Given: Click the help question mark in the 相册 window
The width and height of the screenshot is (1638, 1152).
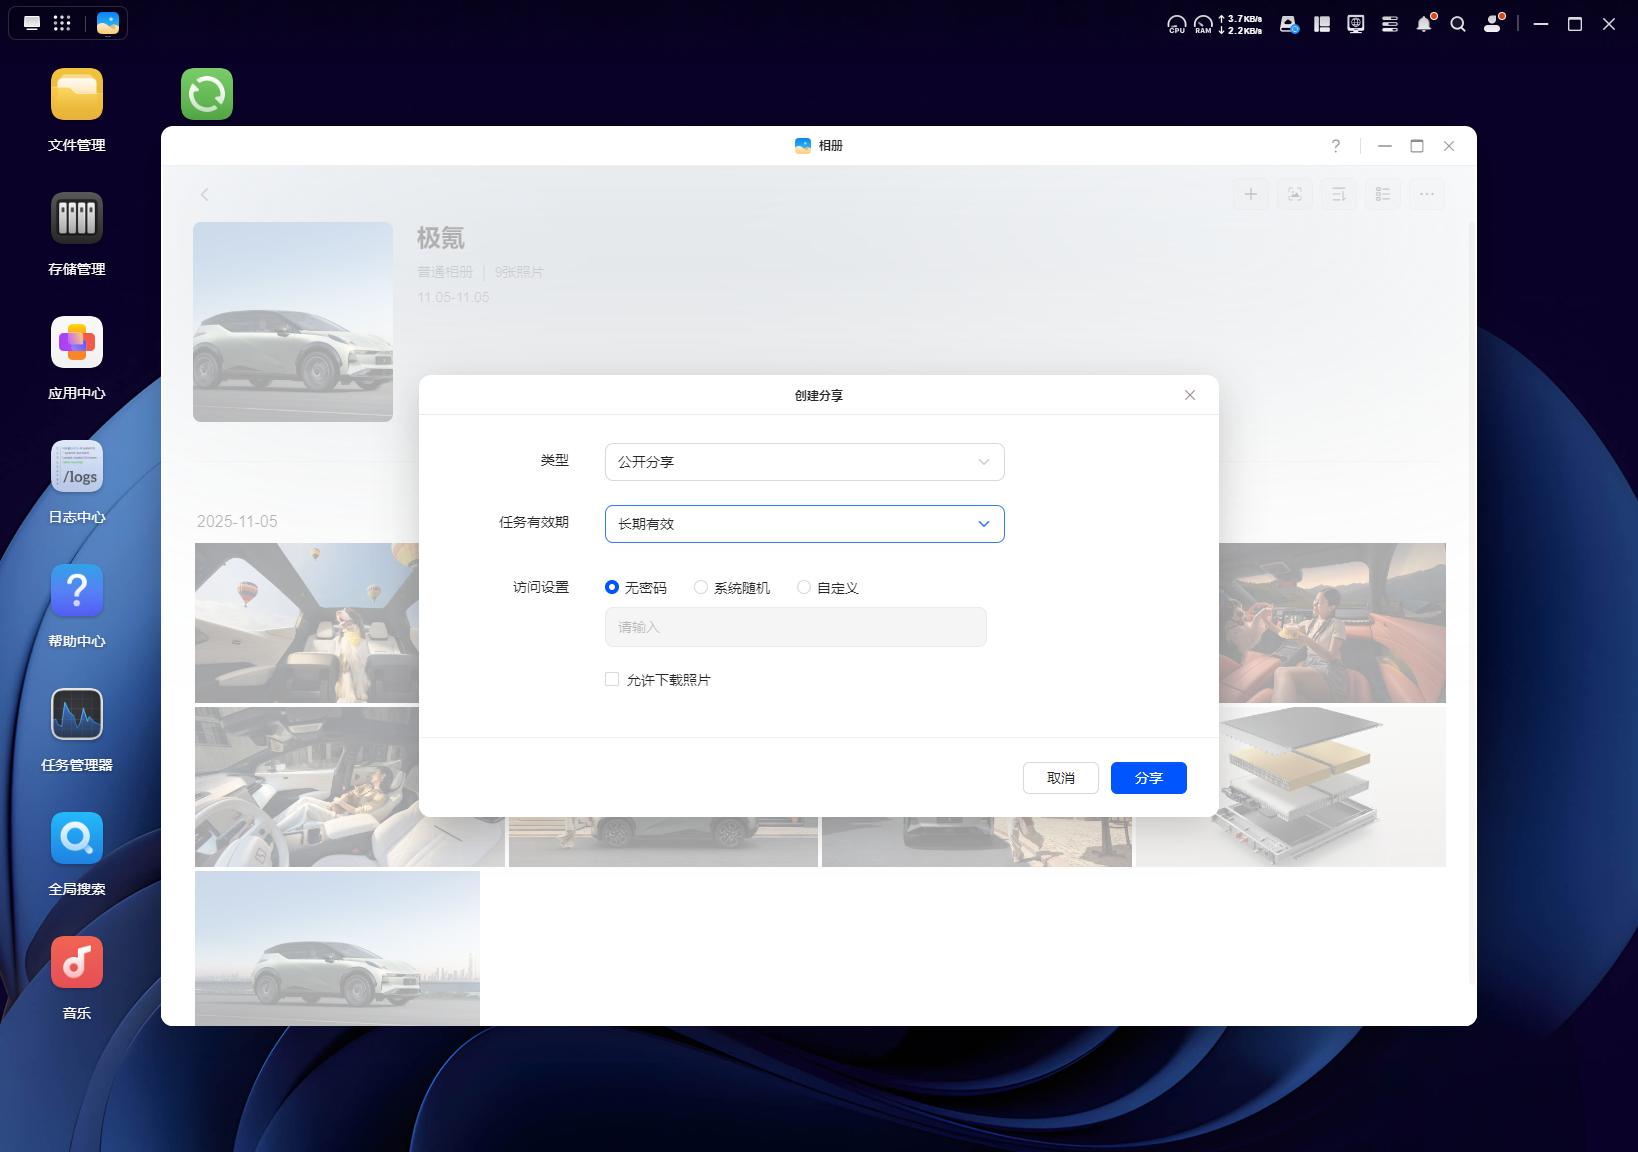Looking at the screenshot, I should pos(1336,146).
